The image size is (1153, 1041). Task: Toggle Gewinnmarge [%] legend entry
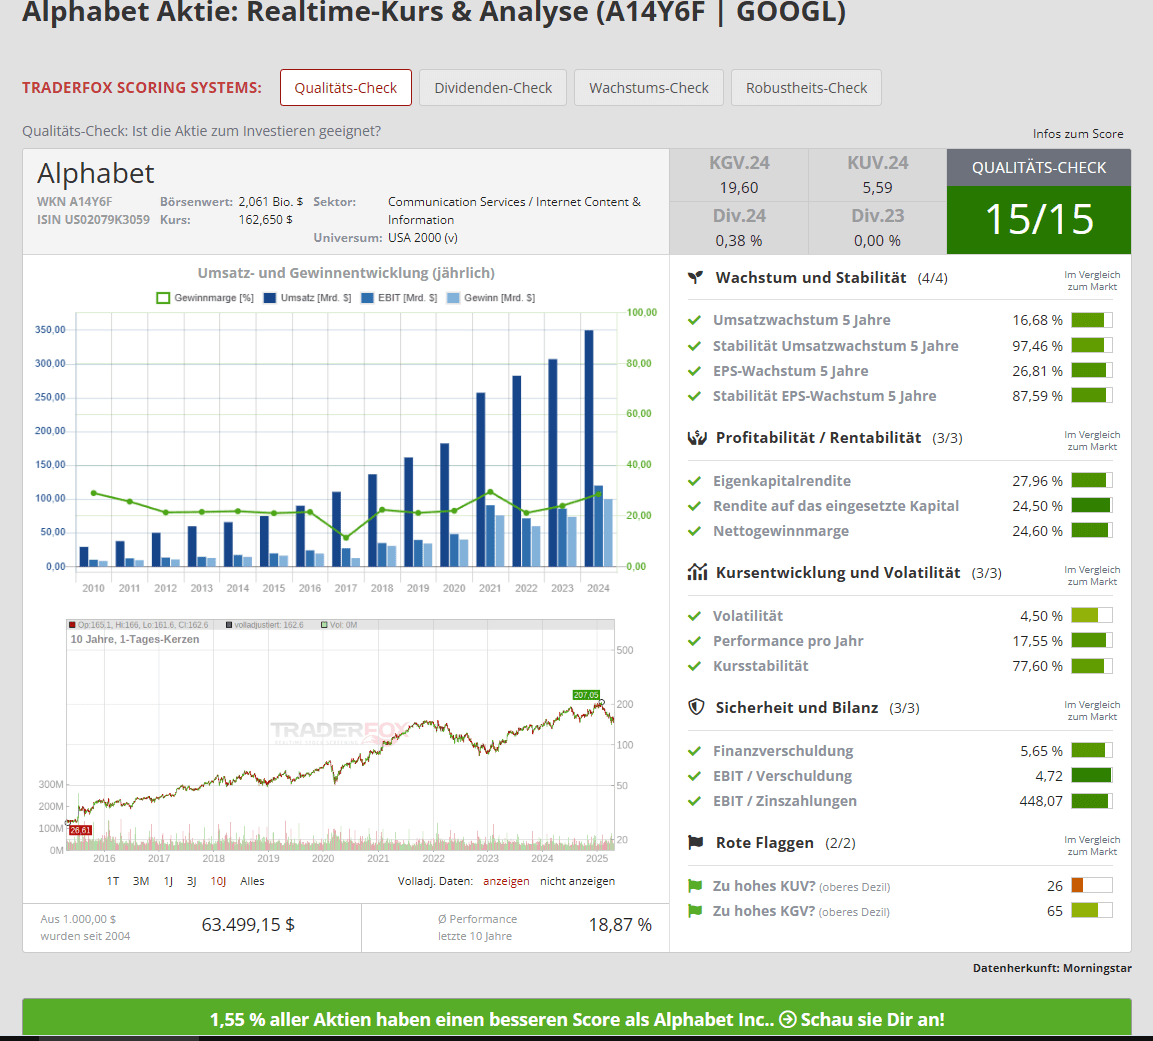pyautogui.click(x=205, y=298)
